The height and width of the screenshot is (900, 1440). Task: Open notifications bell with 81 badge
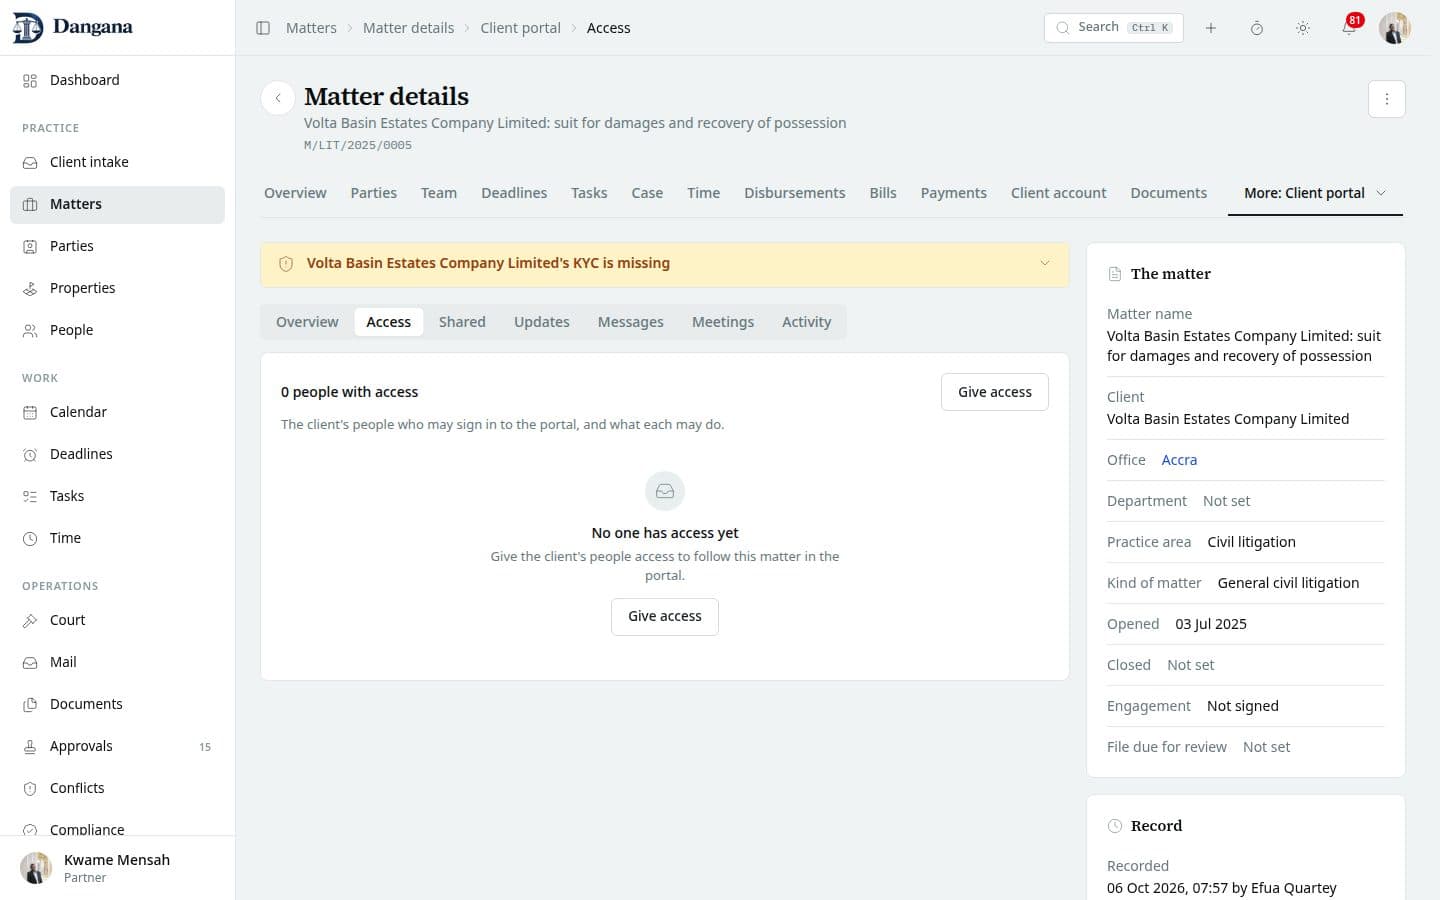click(1349, 28)
